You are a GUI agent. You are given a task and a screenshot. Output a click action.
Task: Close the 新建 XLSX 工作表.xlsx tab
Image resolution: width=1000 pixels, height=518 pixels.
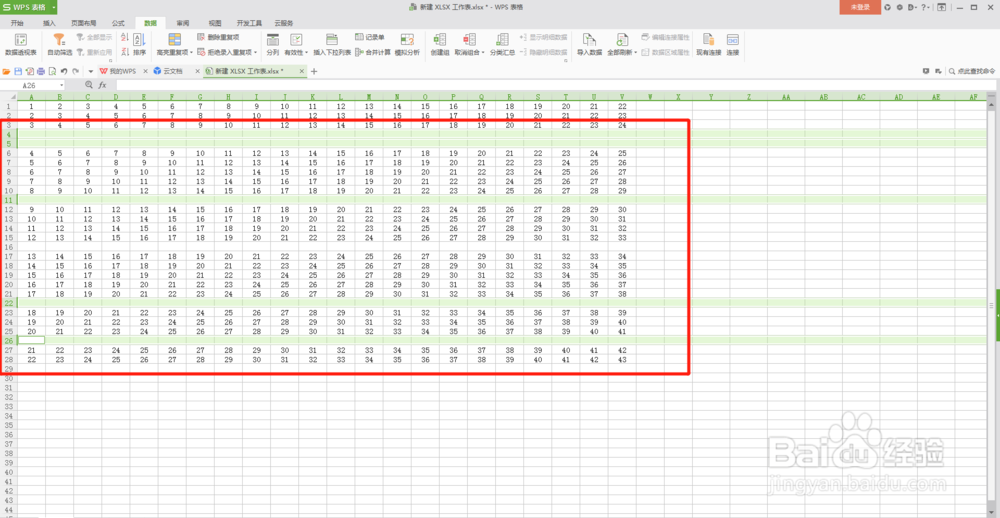(x=301, y=71)
